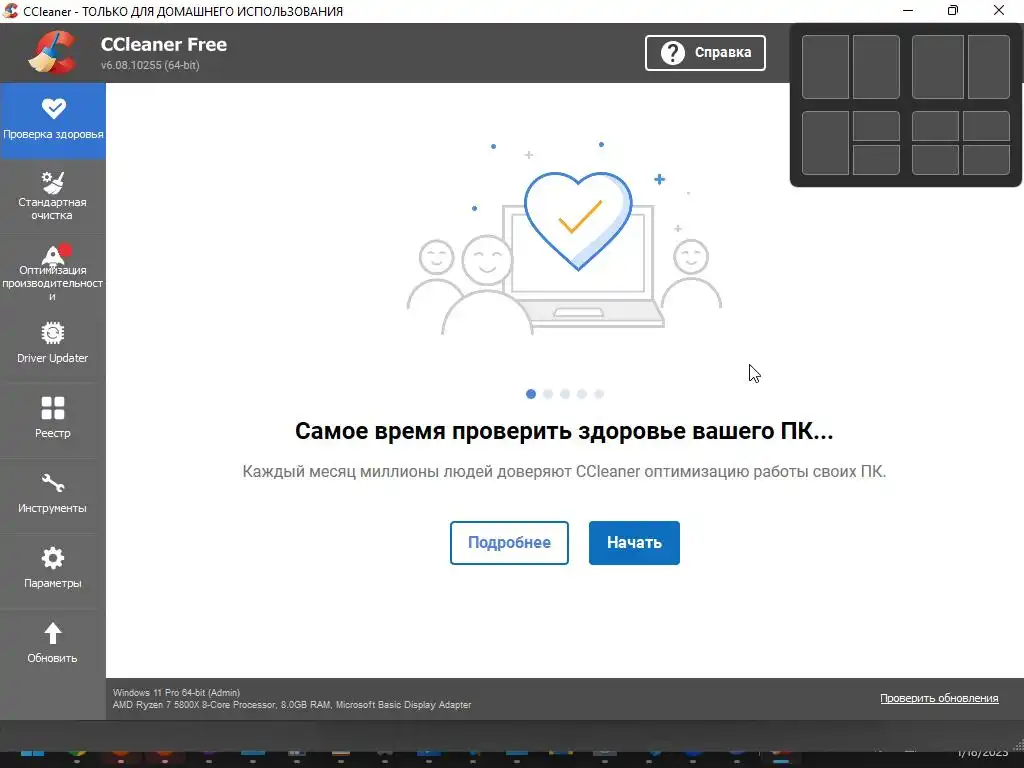Snap window to bottom-left quadrant of four-zone layout
This screenshot has height=768, width=1024.
tap(935, 160)
